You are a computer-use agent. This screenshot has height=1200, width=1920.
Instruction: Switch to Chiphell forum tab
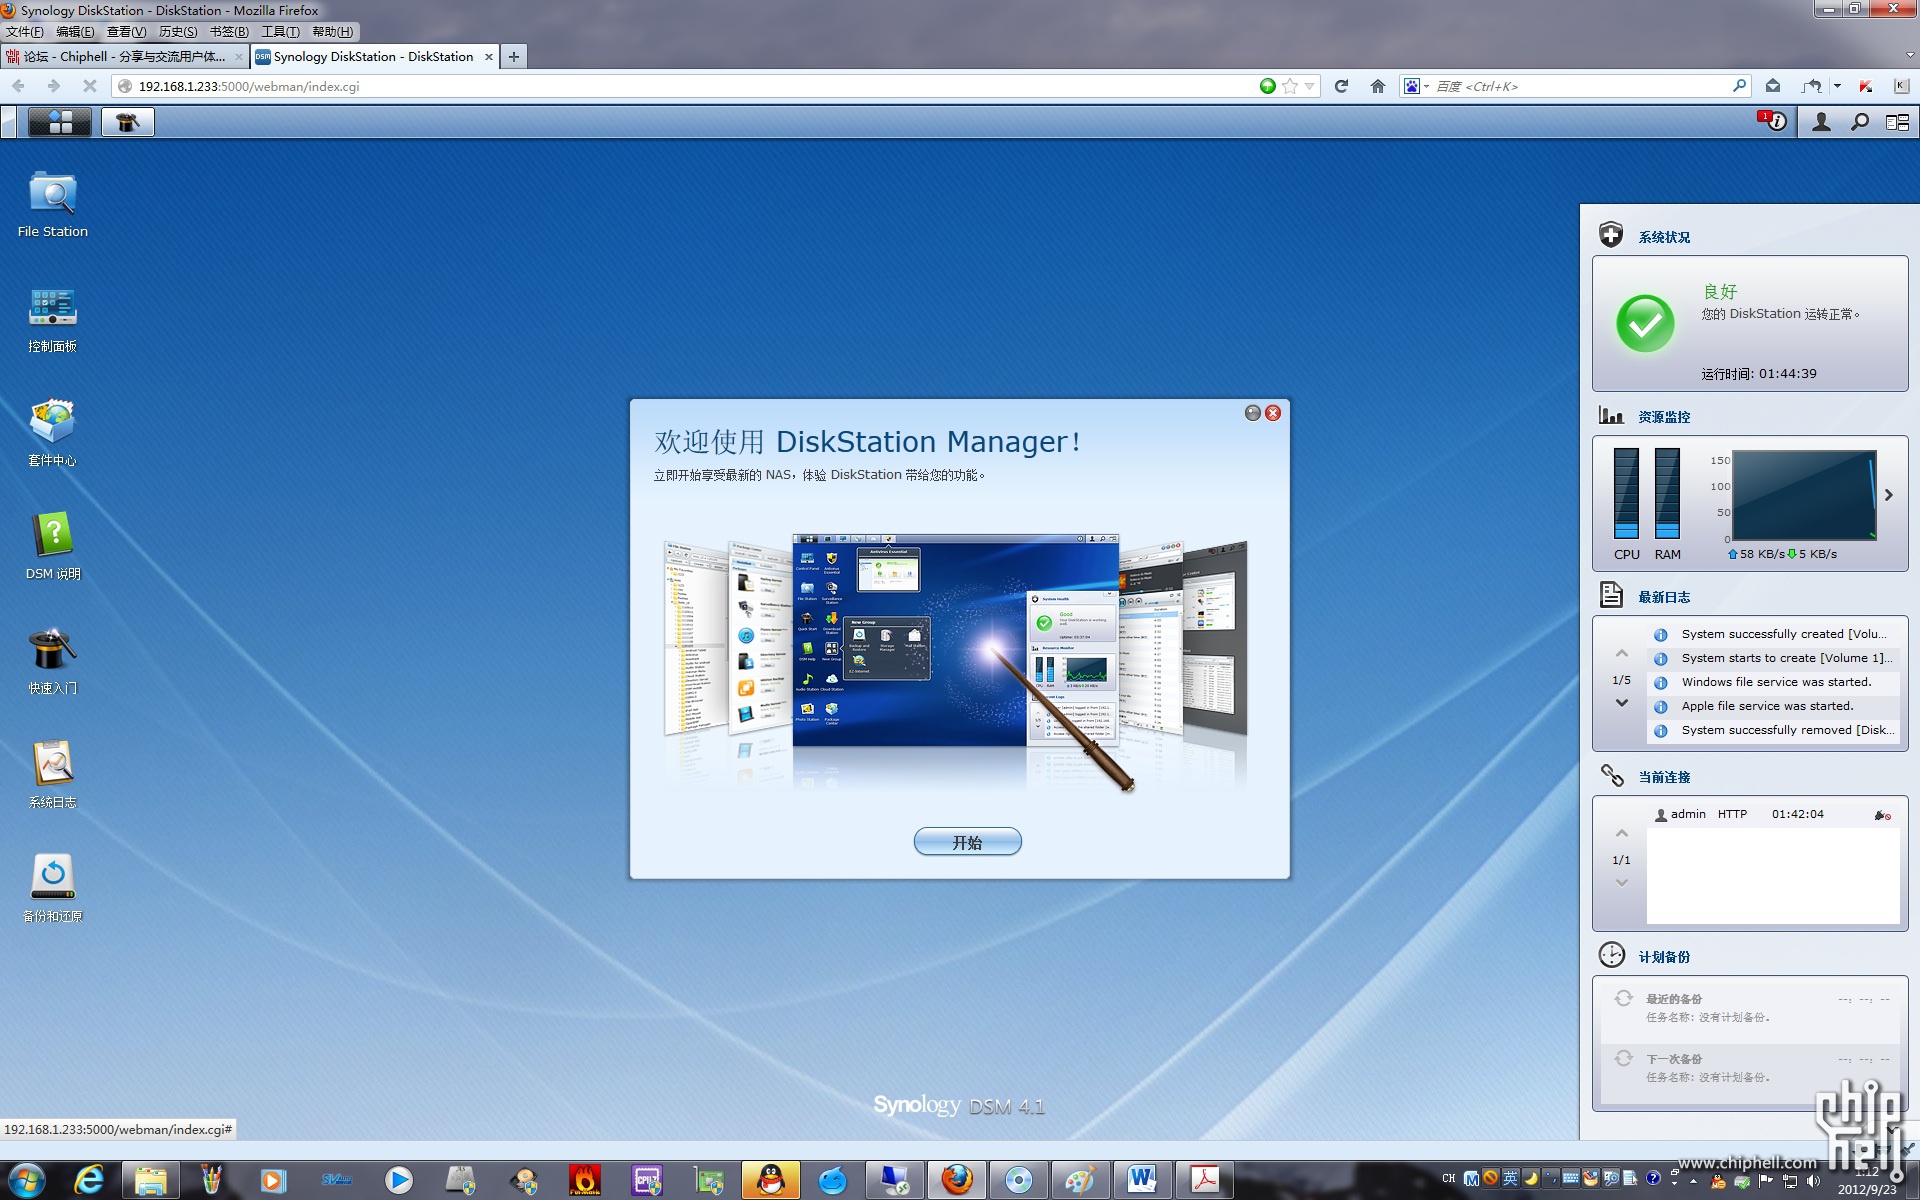(125, 57)
